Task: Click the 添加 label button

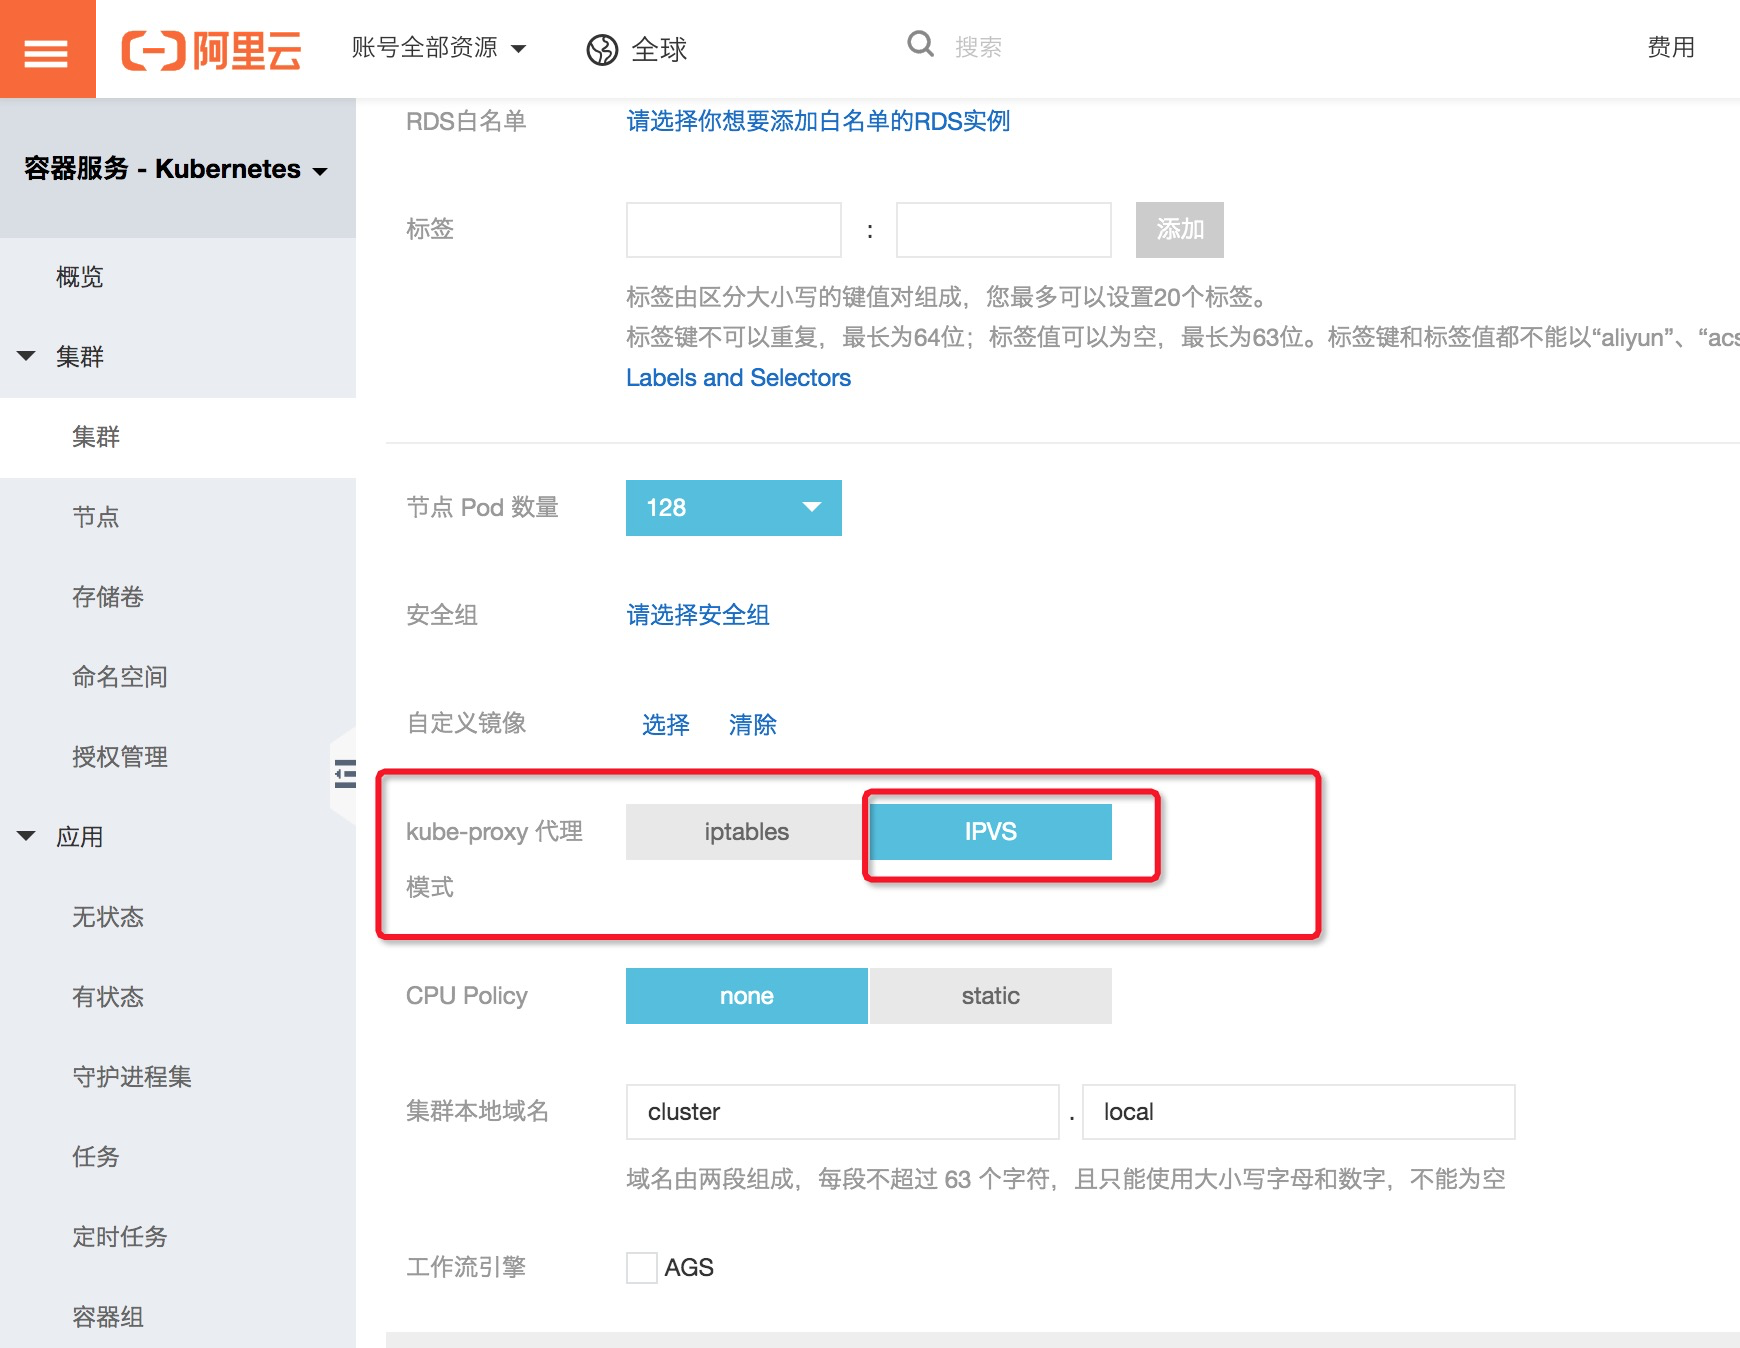Action: [x=1180, y=230]
